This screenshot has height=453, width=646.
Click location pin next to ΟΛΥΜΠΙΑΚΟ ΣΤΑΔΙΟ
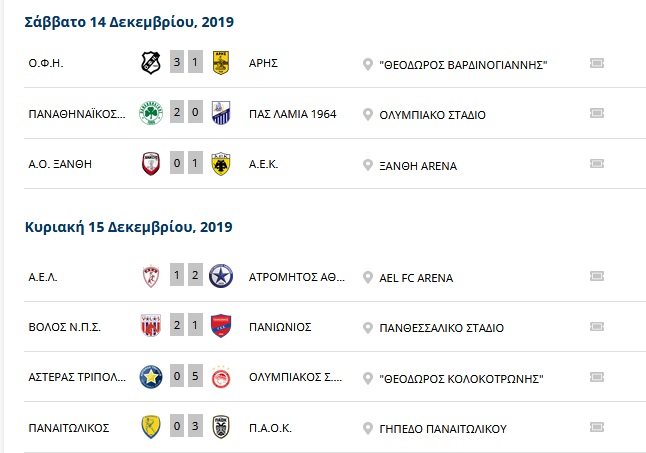click(x=367, y=114)
